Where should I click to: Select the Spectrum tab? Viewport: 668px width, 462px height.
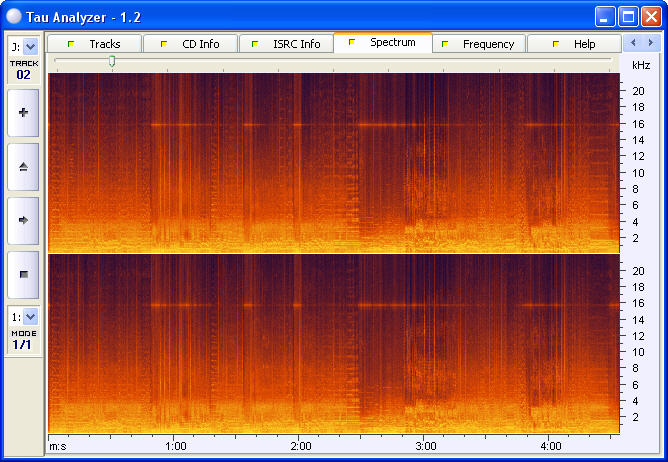click(383, 43)
